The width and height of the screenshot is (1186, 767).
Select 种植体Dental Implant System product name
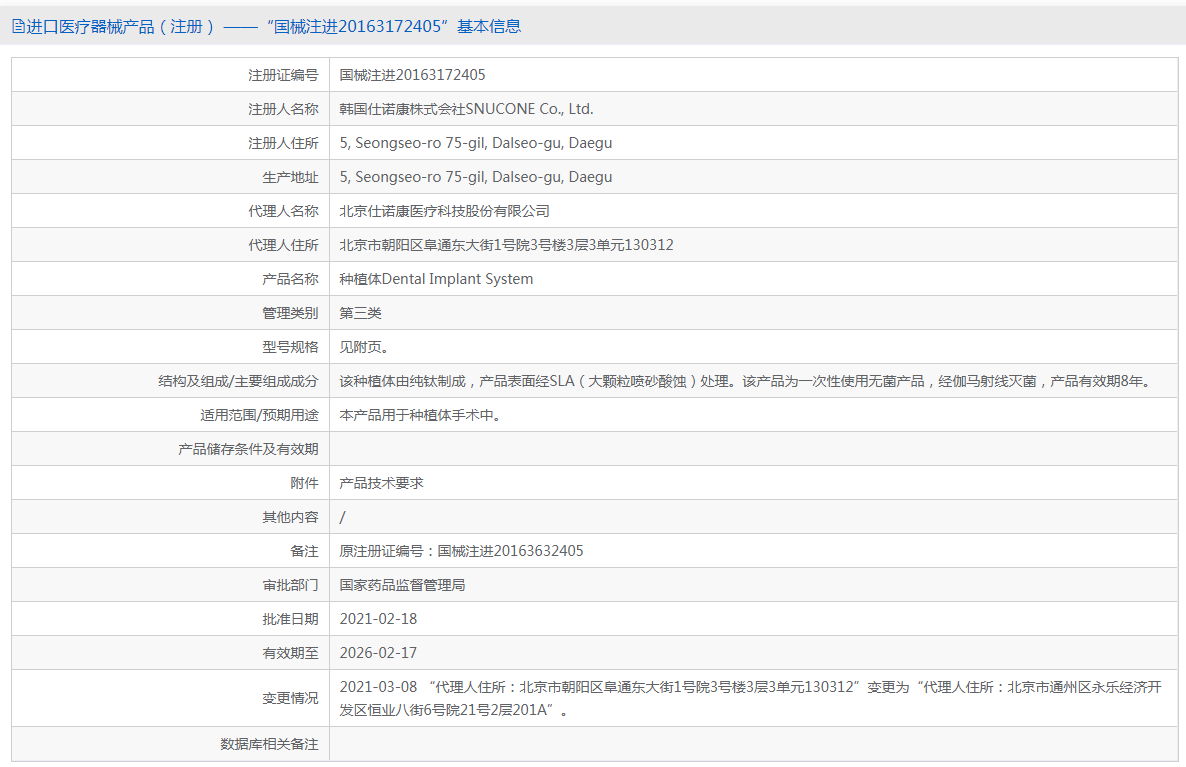436,279
